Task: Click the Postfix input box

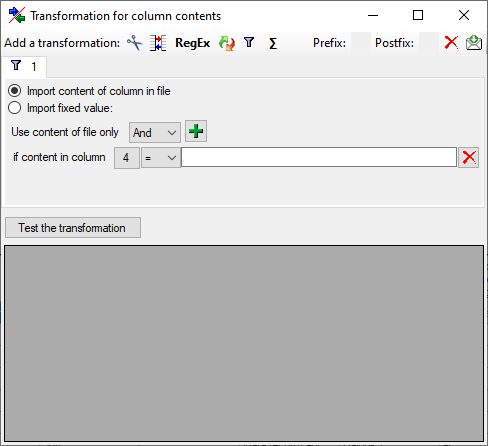Action: [x=429, y=43]
